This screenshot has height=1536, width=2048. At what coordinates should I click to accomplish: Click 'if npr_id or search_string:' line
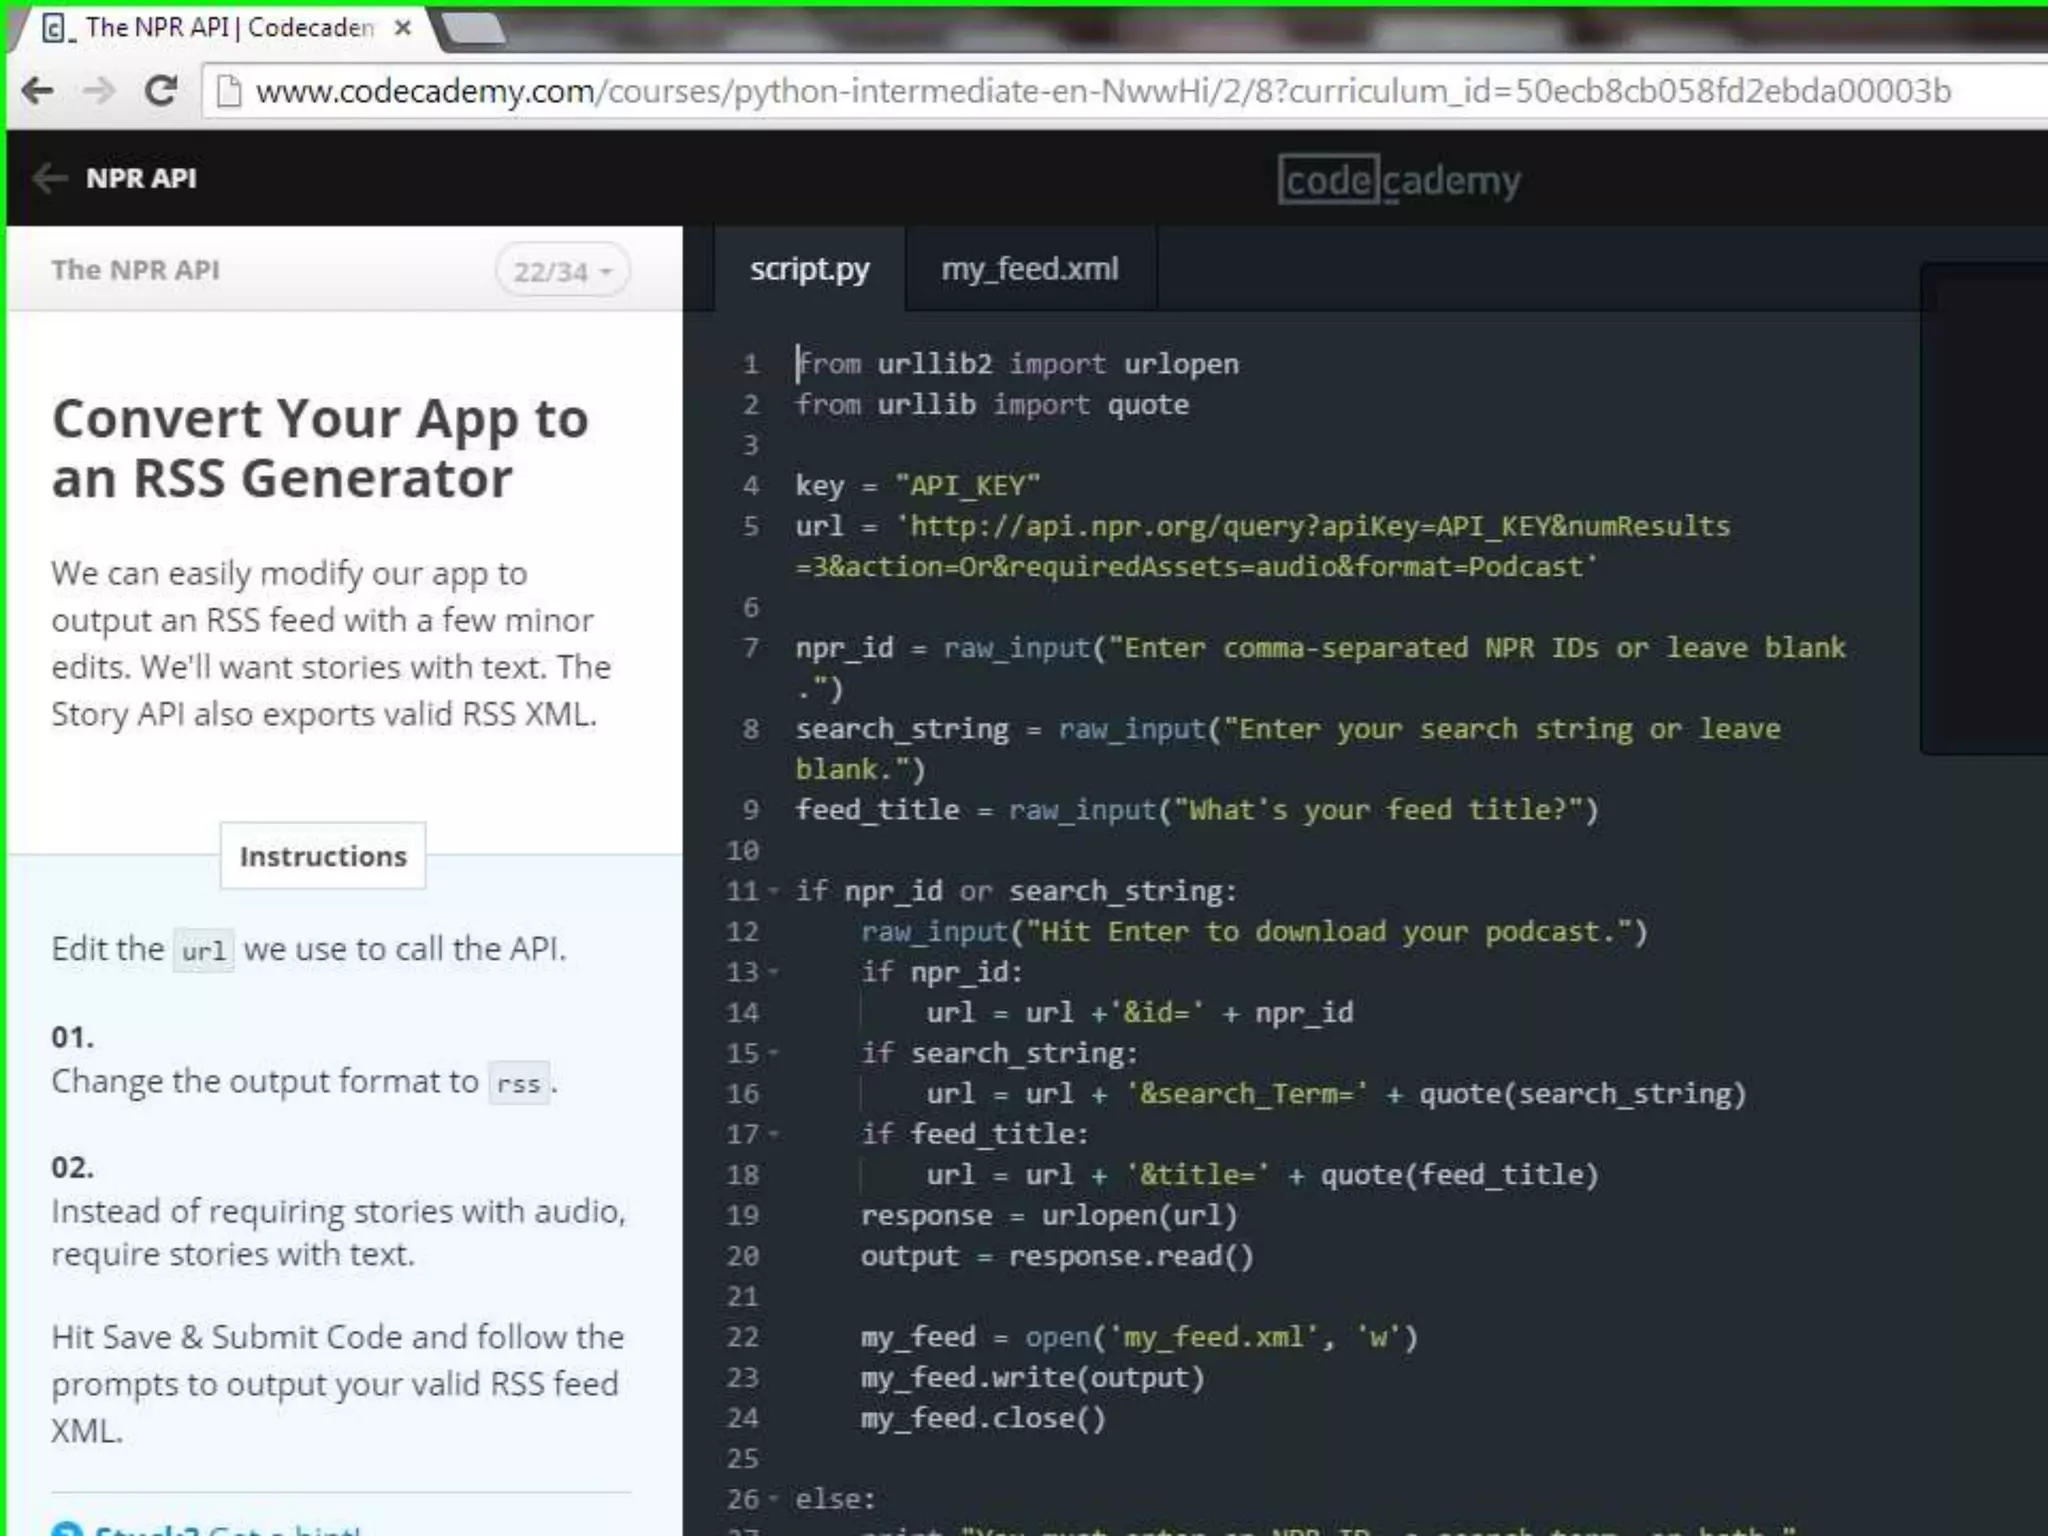point(1016,891)
